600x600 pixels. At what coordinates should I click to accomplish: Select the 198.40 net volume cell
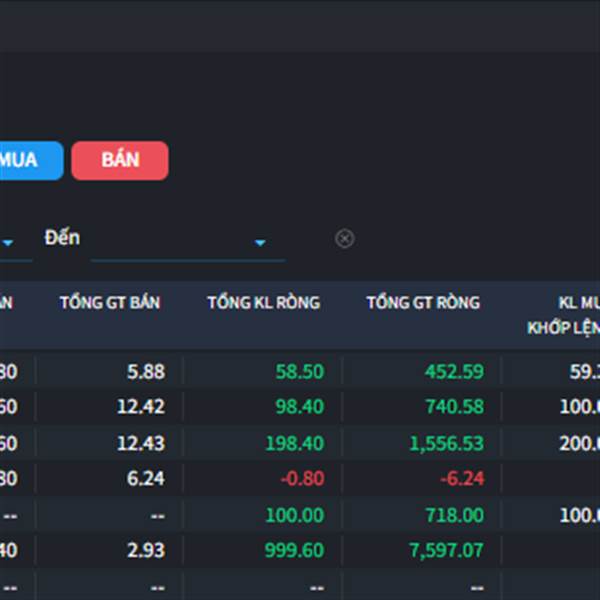[295, 443]
